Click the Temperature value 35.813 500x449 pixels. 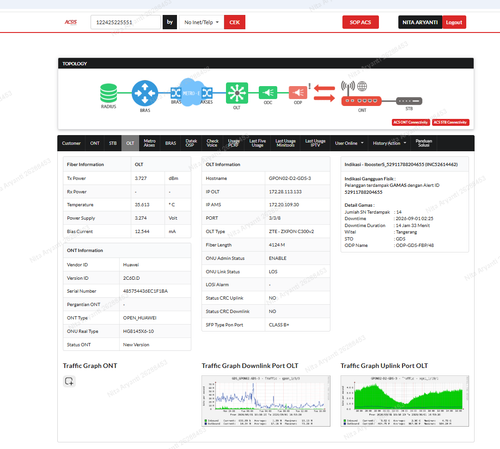[142, 205]
